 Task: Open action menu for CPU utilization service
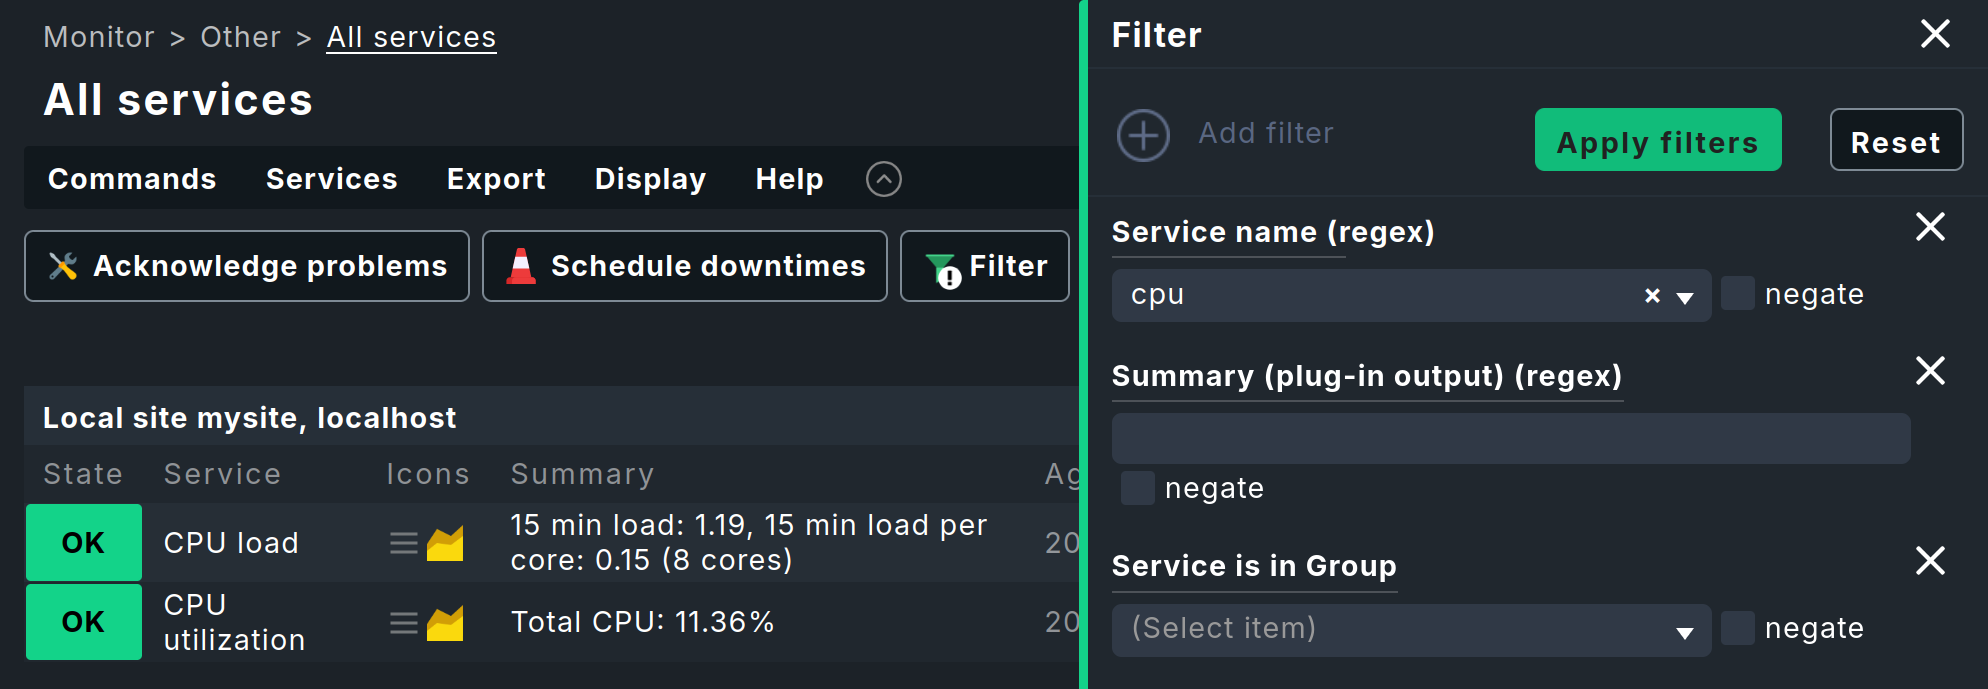[403, 623]
